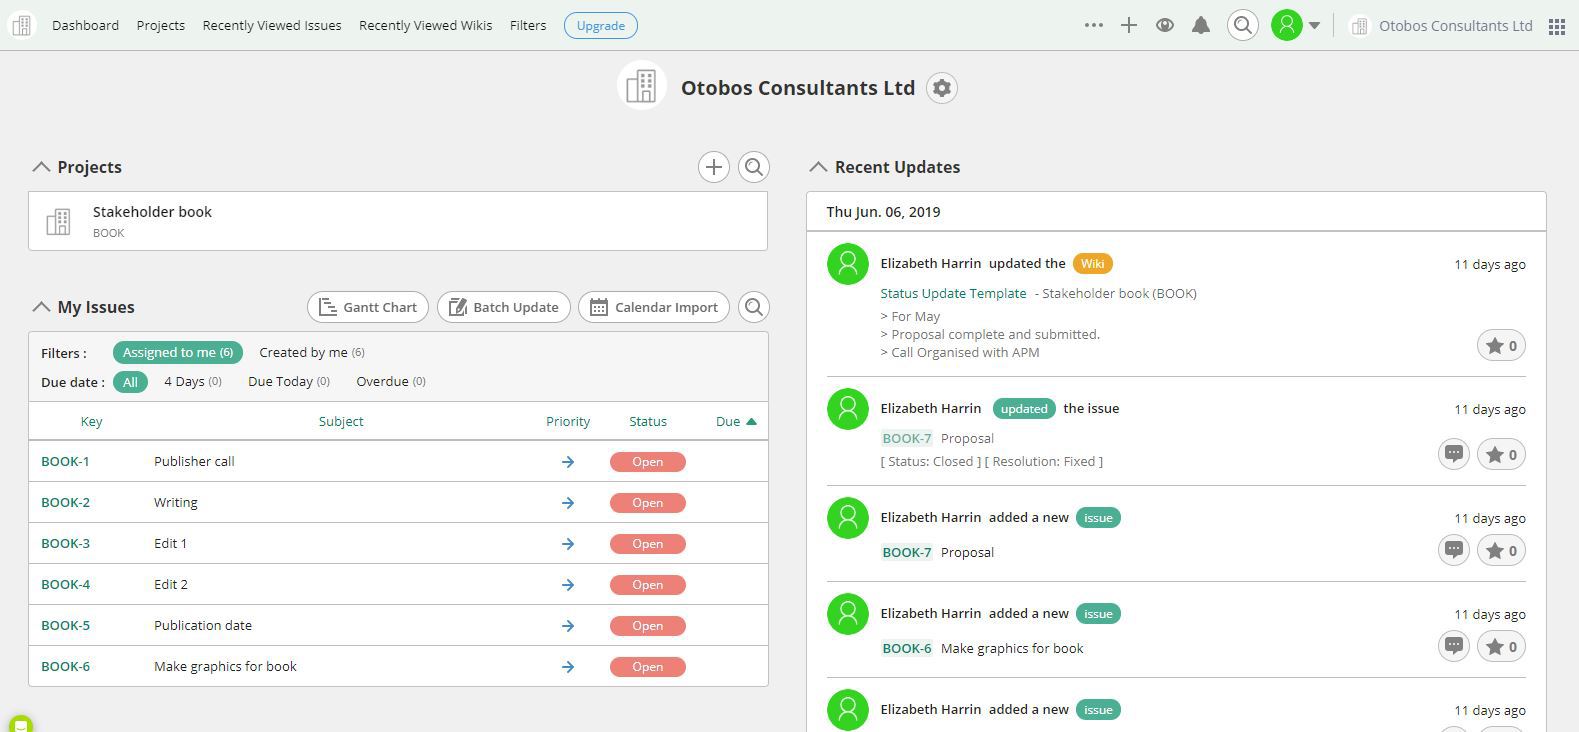Viewport: 1579px width, 732px height.
Task: Click Open status badge for Edit 2
Action: coord(648,585)
